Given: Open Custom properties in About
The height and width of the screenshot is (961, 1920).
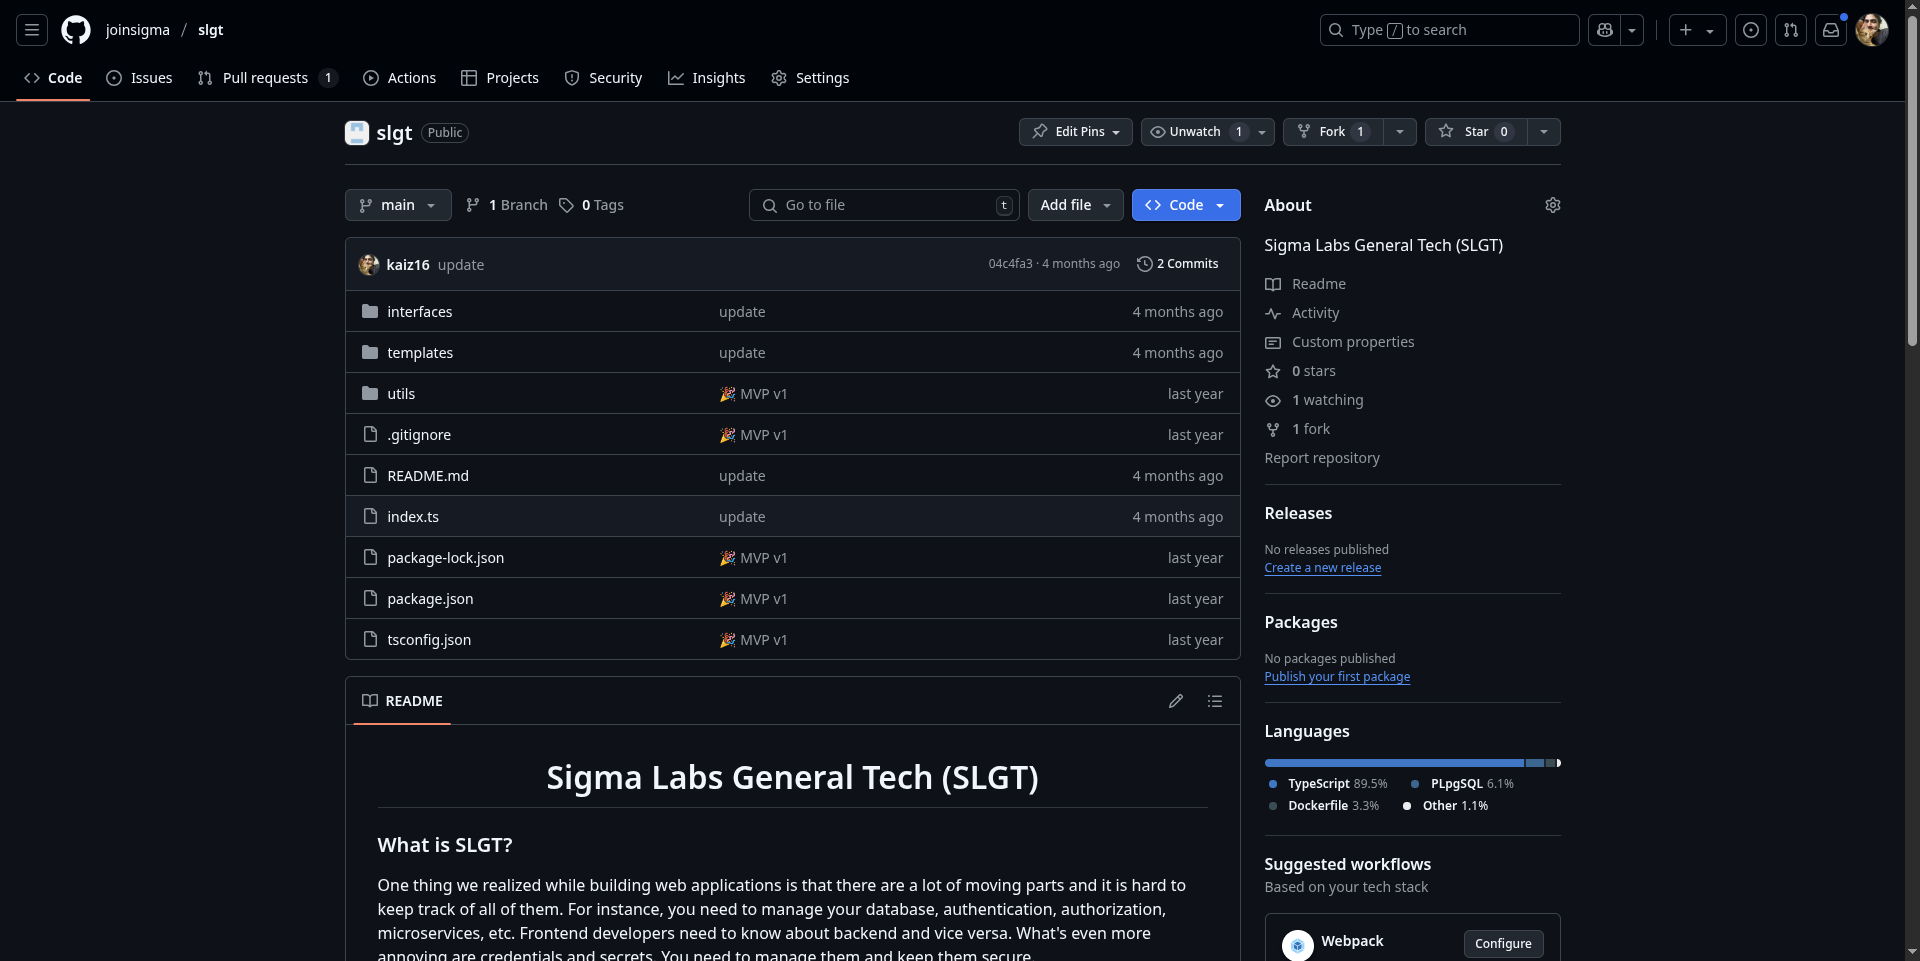Looking at the screenshot, I should click(x=1339, y=342).
